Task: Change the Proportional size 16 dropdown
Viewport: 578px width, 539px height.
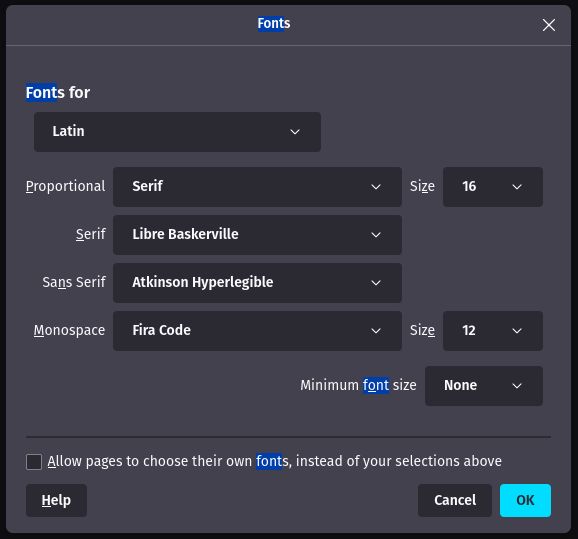Action: 493,187
